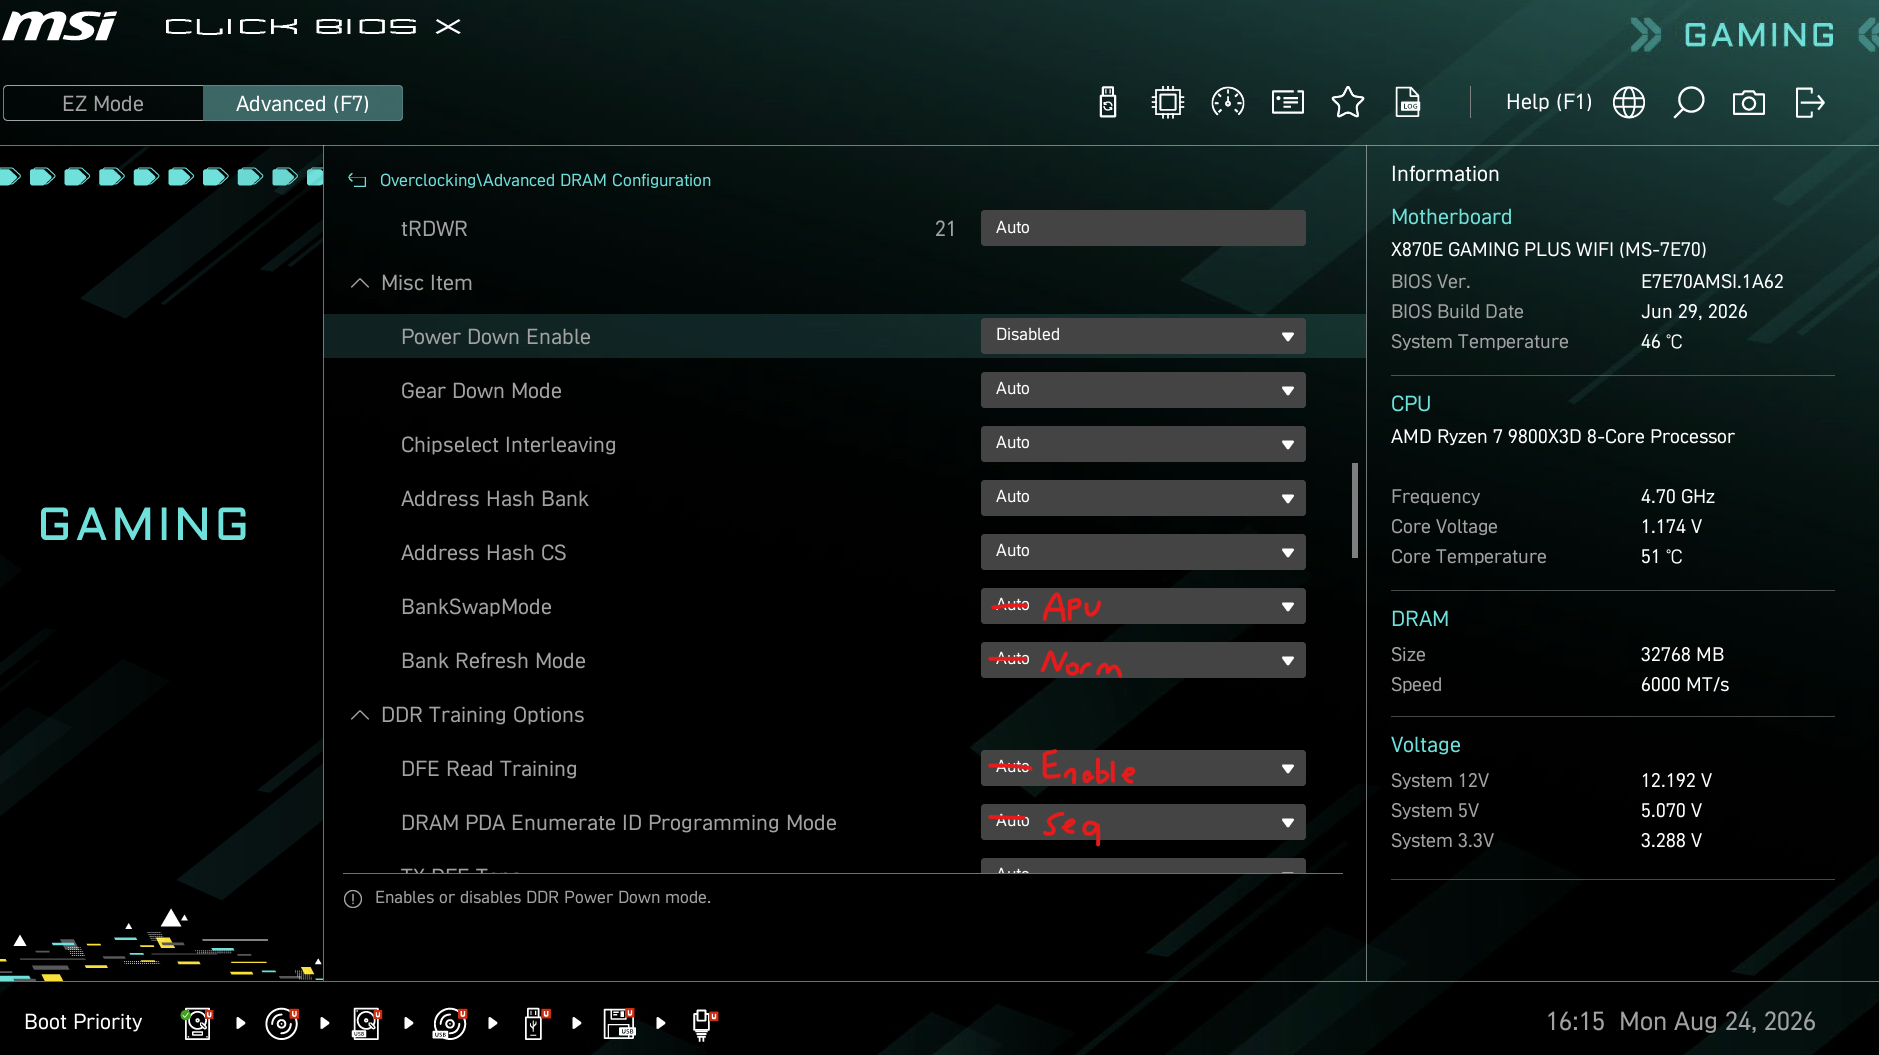The image size is (1879, 1055).
Task: Select the USB CD/DVD boot device
Action: click(450, 1023)
